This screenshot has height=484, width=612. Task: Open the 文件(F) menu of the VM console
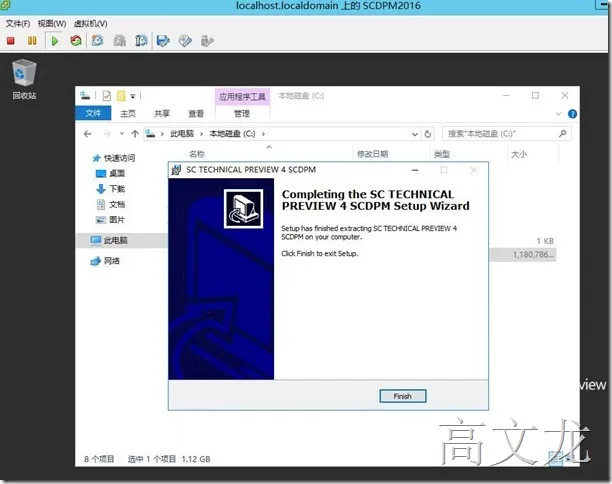pos(18,24)
